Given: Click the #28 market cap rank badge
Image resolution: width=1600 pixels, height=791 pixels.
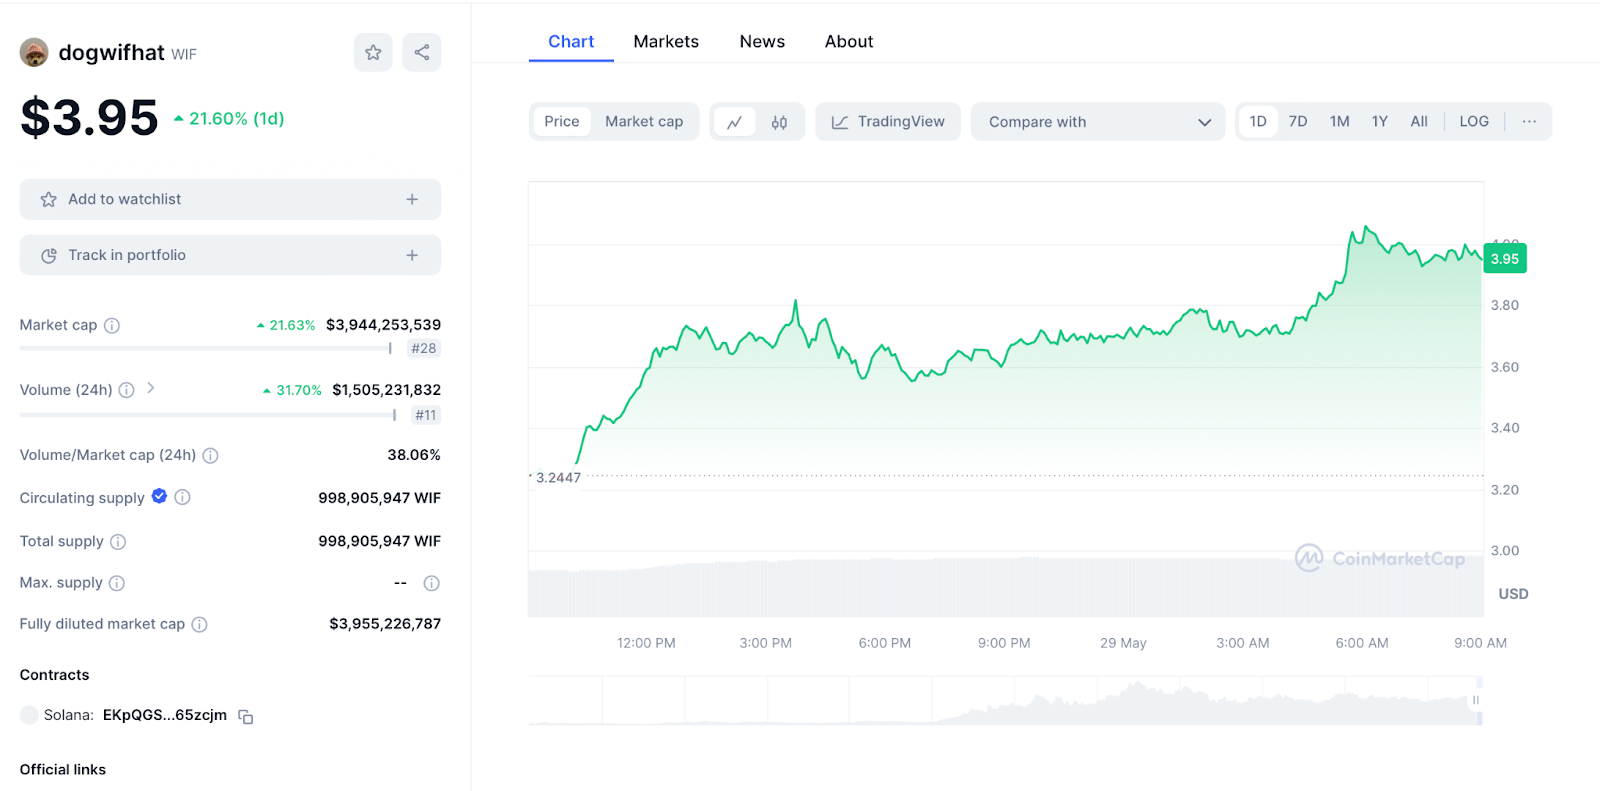Looking at the screenshot, I should [424, 348].
